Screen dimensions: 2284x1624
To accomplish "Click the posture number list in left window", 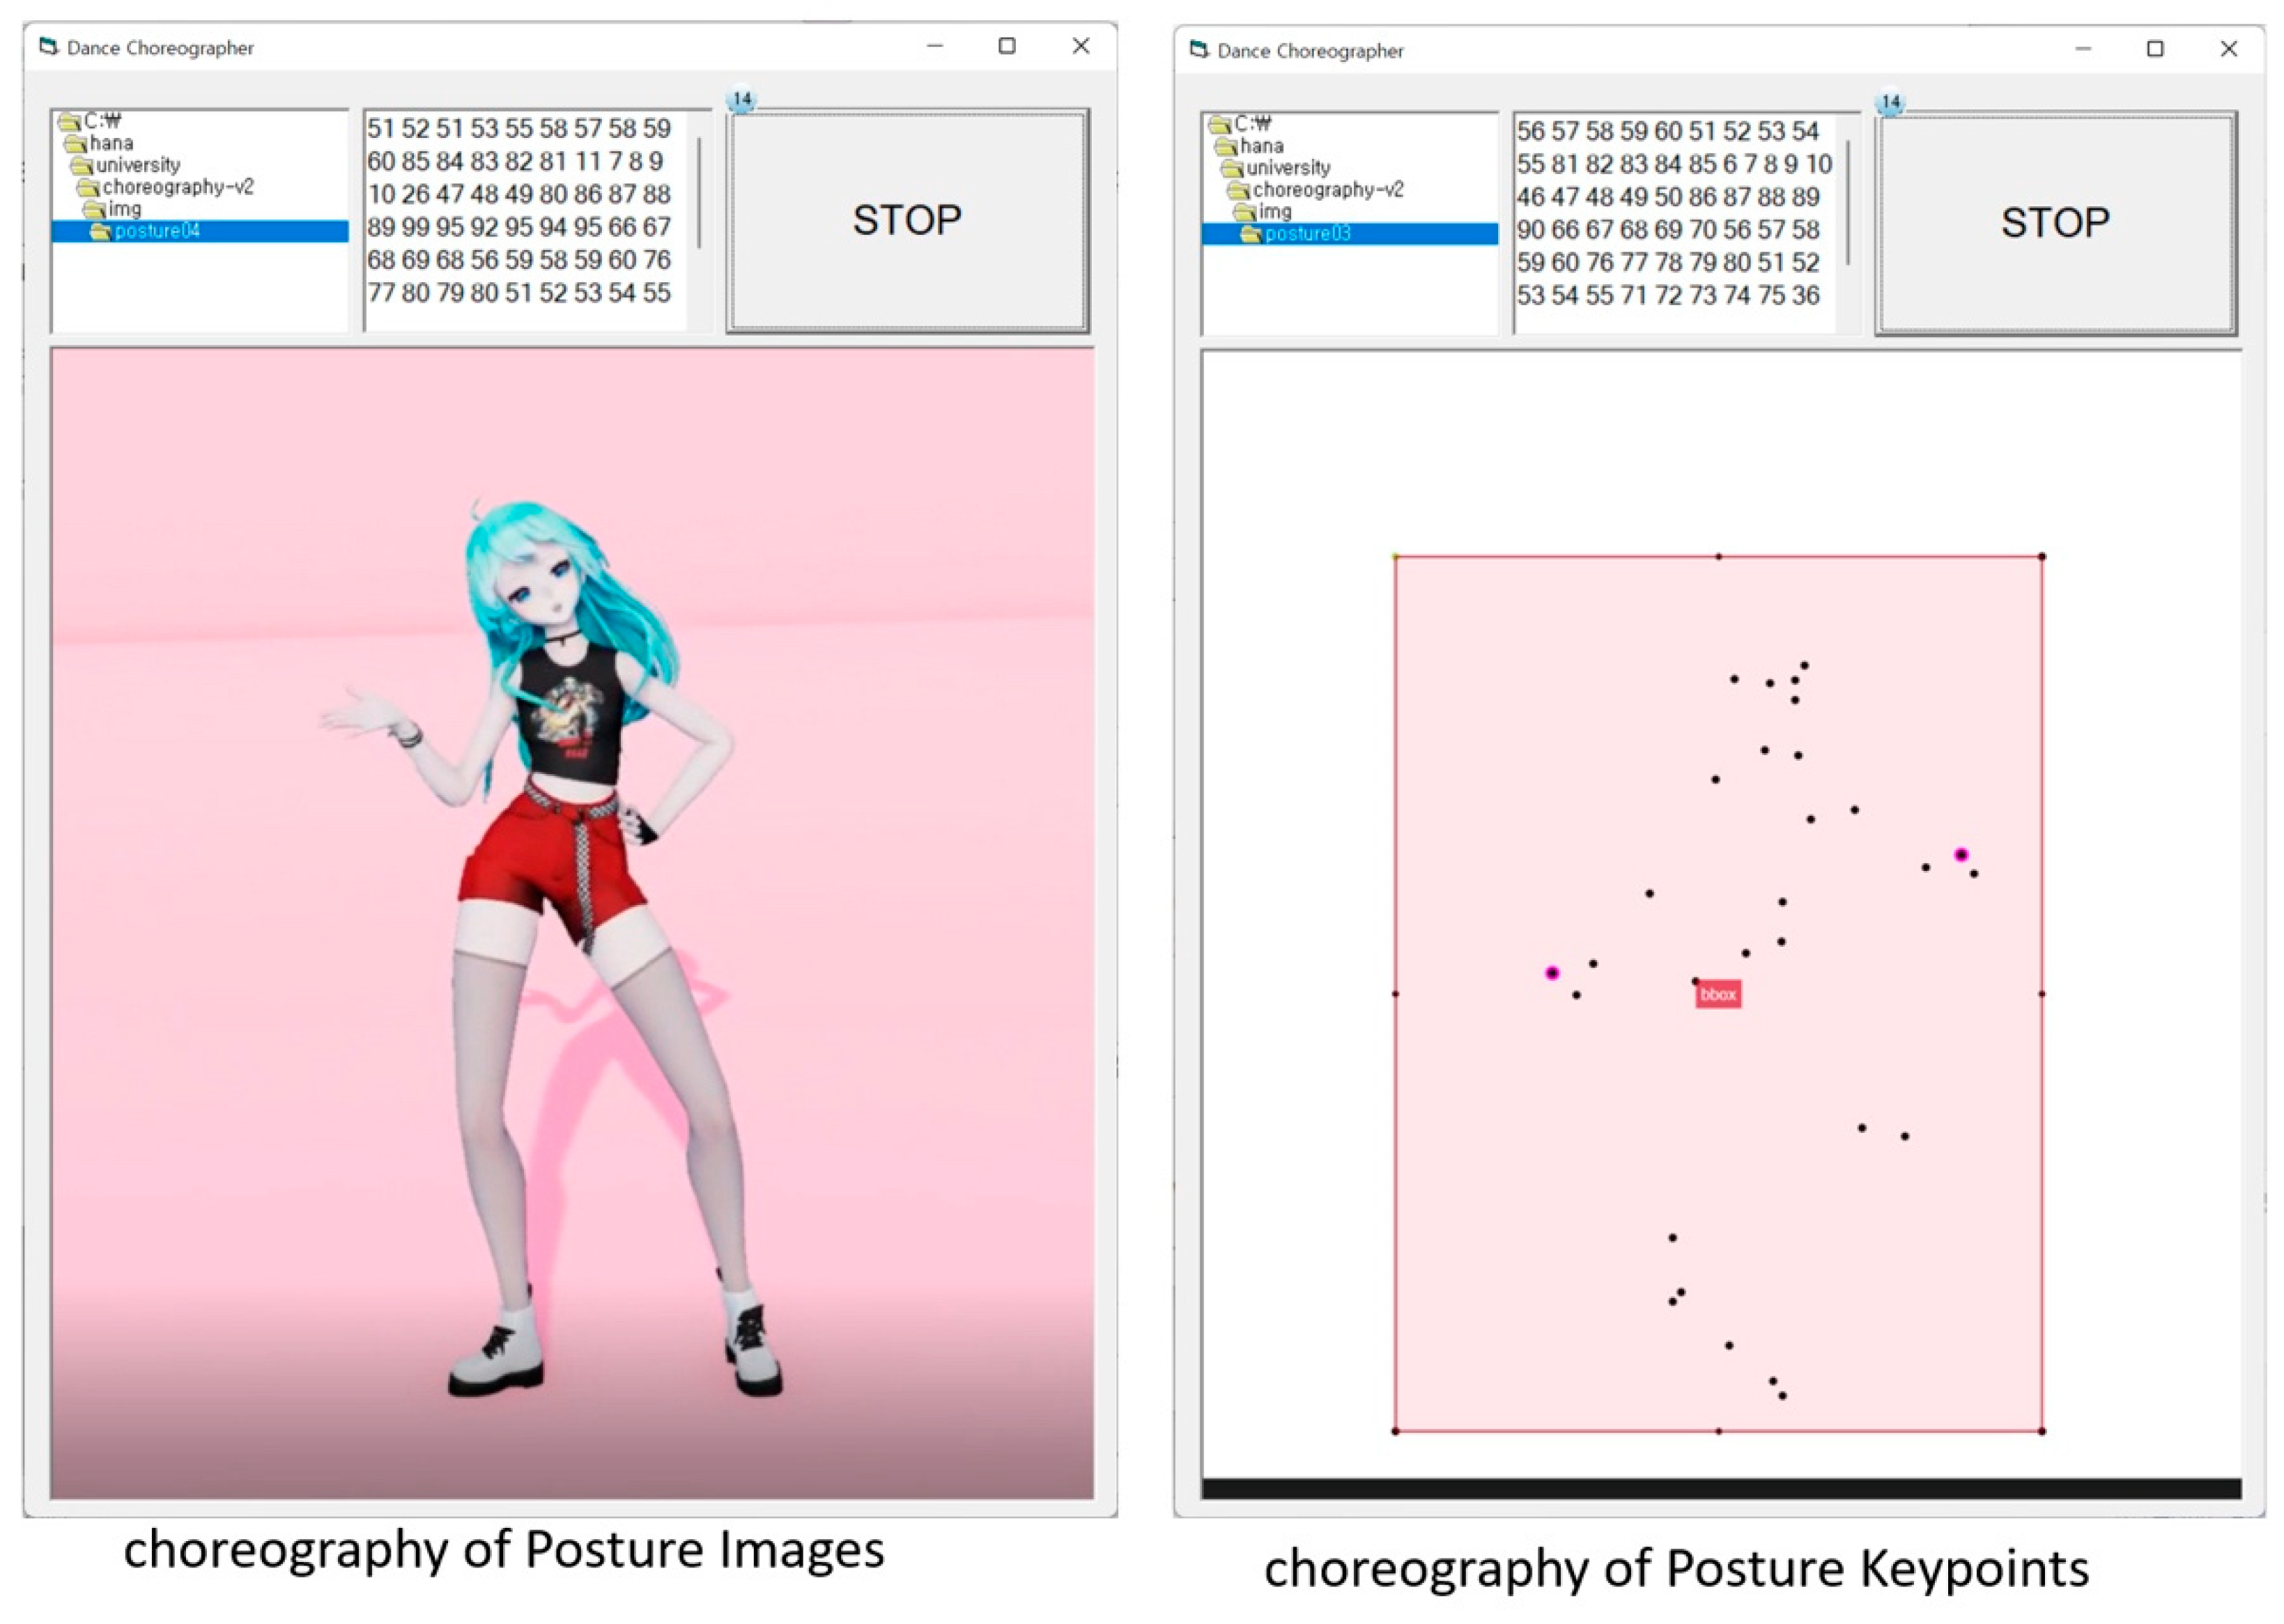I will (x=520, y=211).
